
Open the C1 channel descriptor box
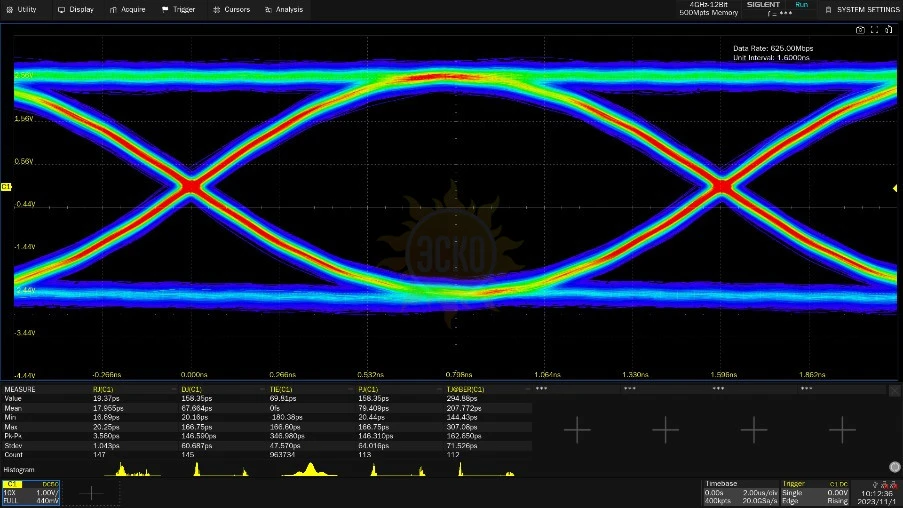tap(31, 493)
